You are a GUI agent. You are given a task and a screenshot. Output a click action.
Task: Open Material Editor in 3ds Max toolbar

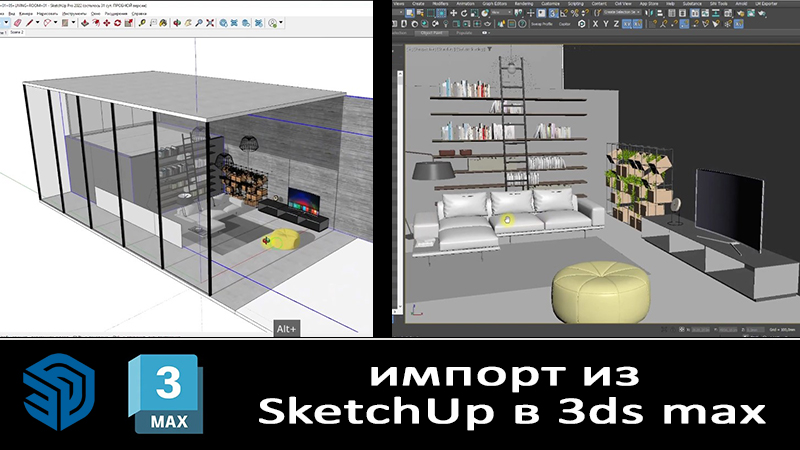click(728, 13)
